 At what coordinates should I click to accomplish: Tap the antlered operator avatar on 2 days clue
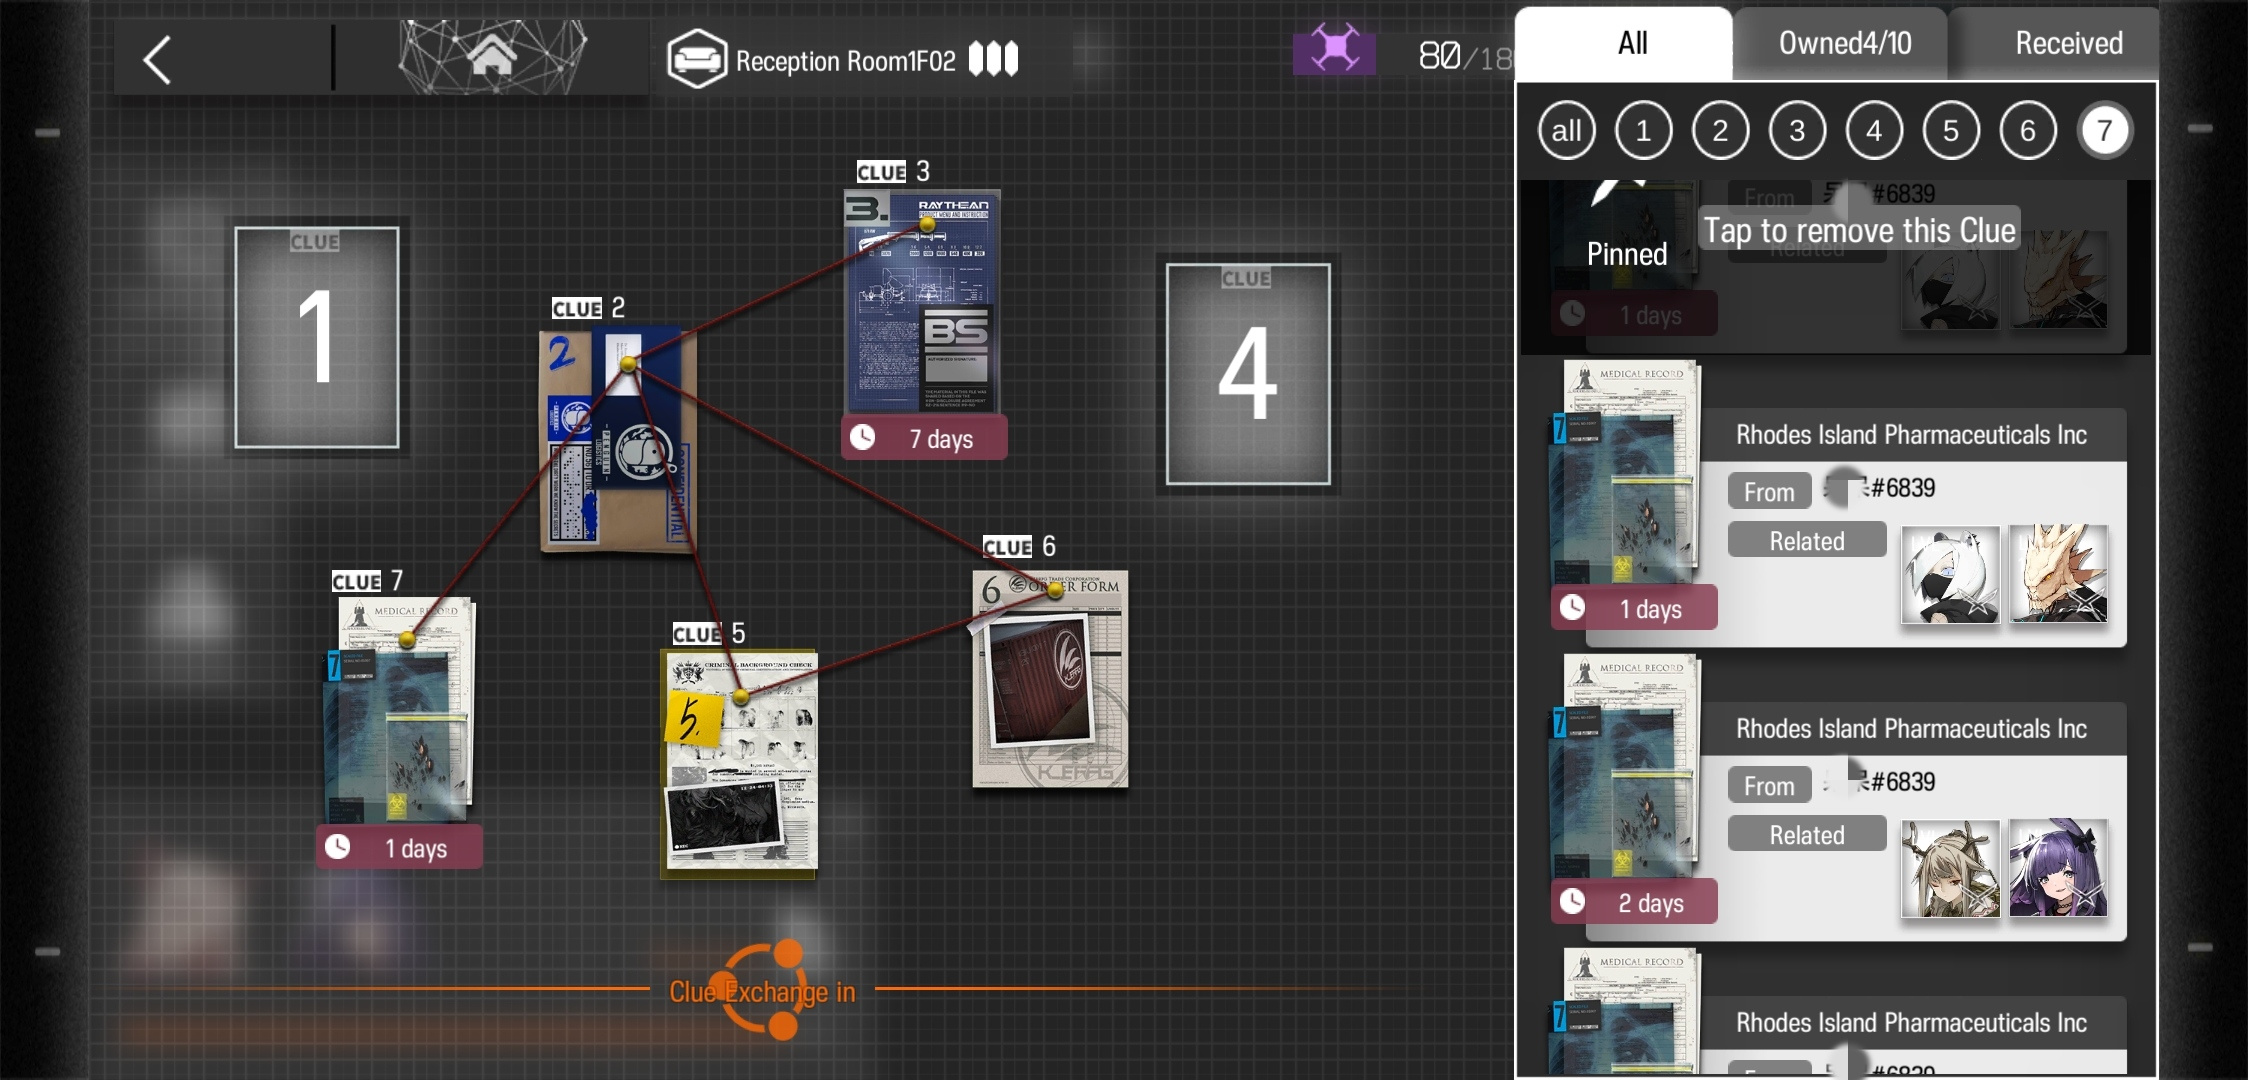coord(1950,869)
